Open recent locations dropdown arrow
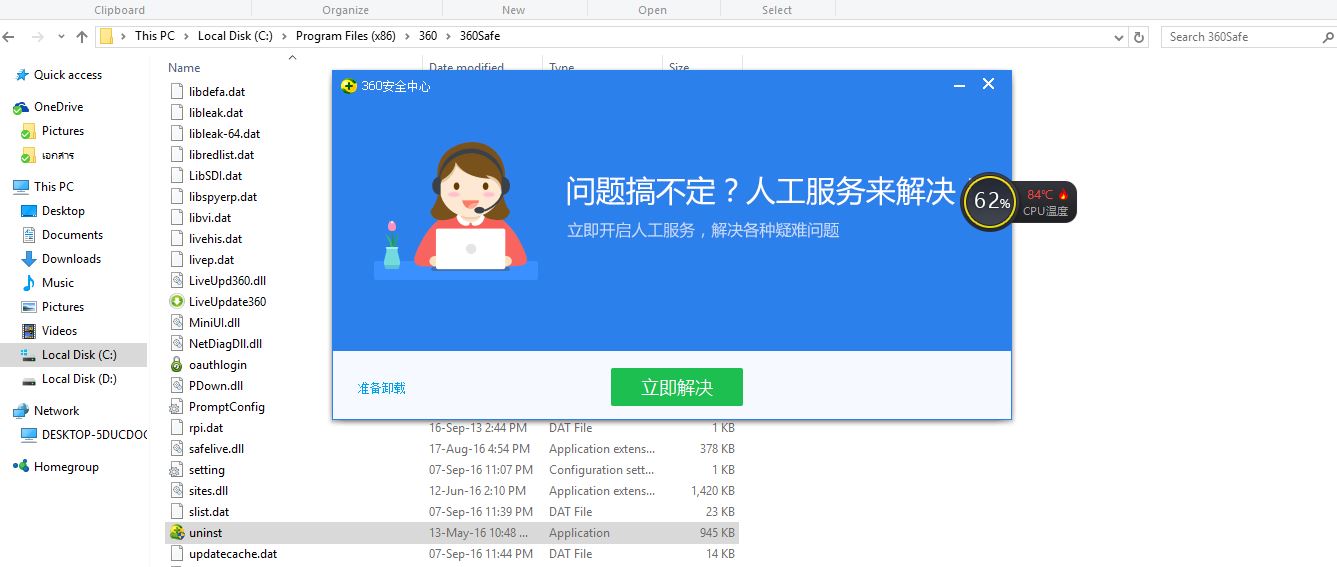 [60, 37]
